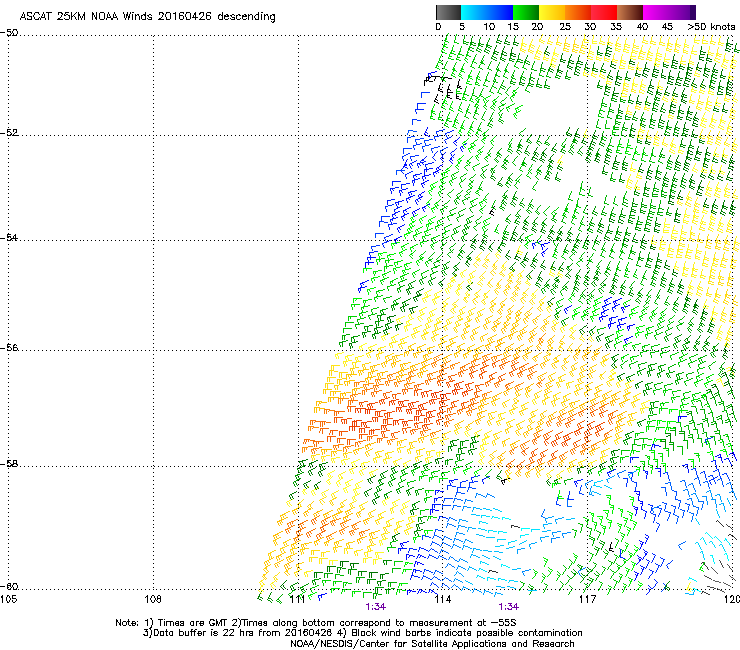Click the '-60' latitude axis label
The width and height of the screenshot is (740, 650).
click(x=9, y=587)
